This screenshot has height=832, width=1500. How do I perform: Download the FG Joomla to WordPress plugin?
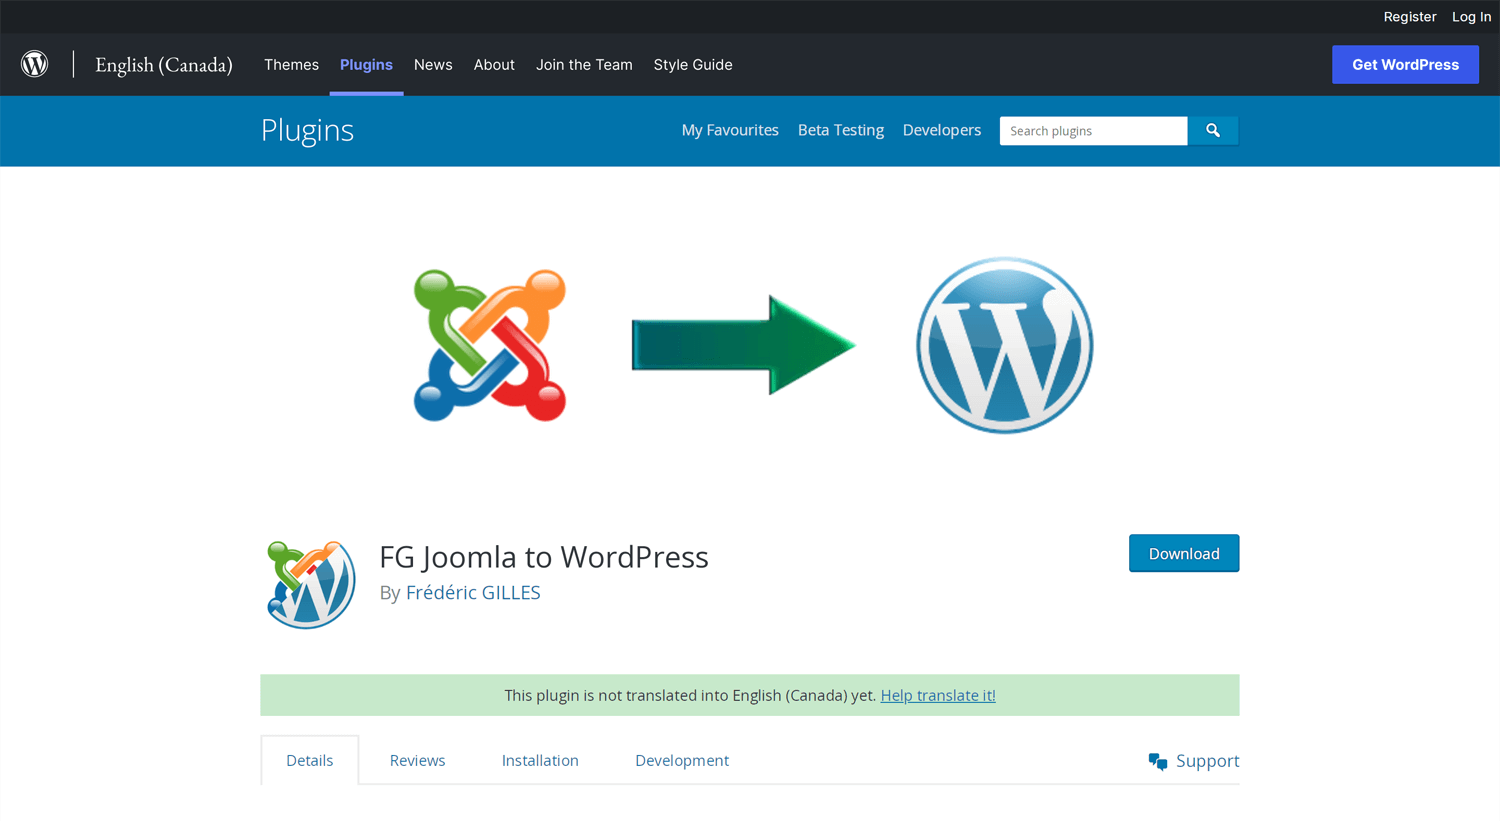point(1184,553)
